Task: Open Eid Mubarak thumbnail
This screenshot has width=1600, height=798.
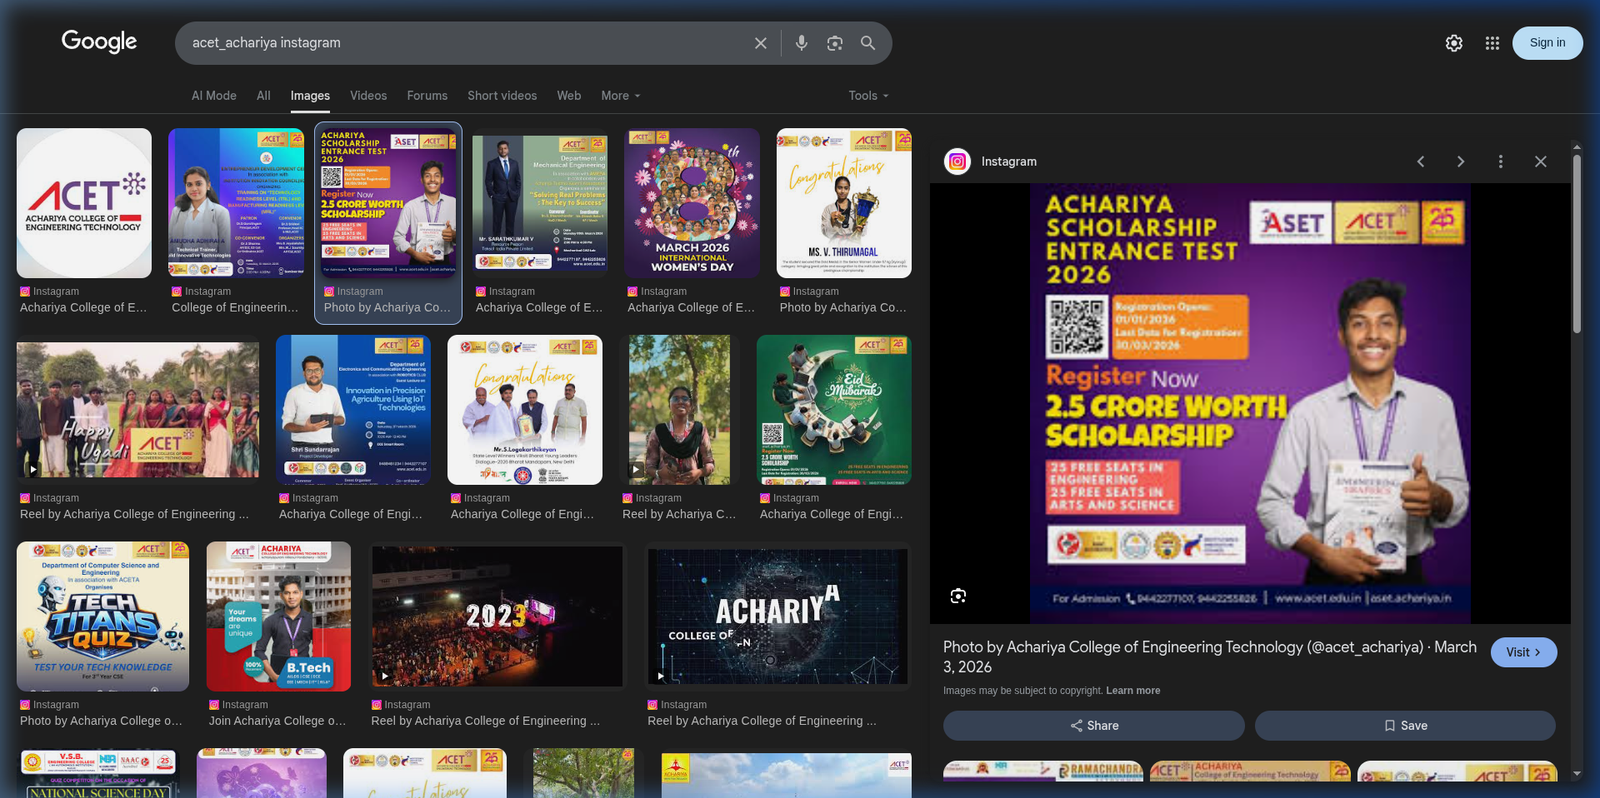Action: 834,410
